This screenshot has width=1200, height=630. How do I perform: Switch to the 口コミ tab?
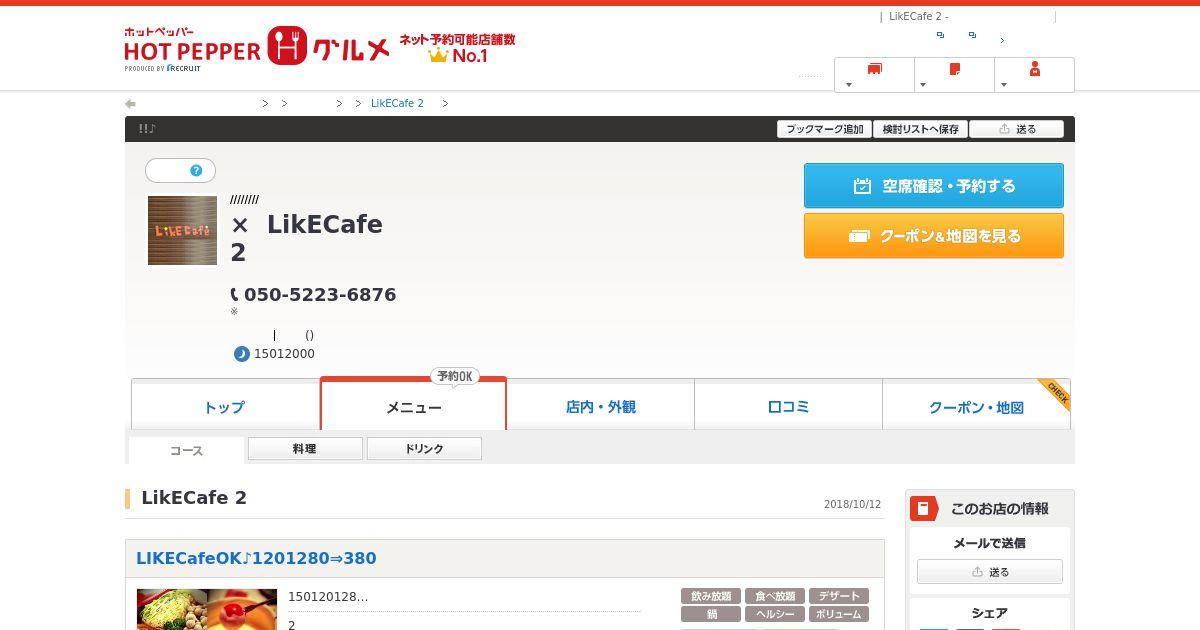(788, 406)
